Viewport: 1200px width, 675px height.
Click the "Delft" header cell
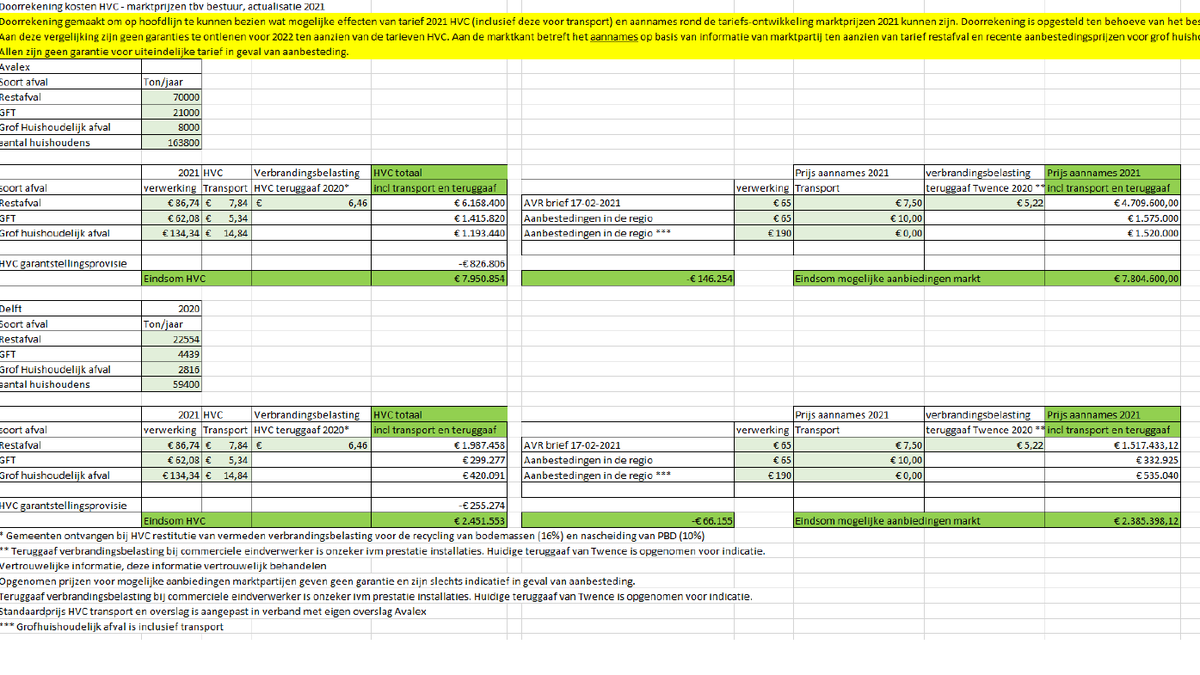pos(71,309)
